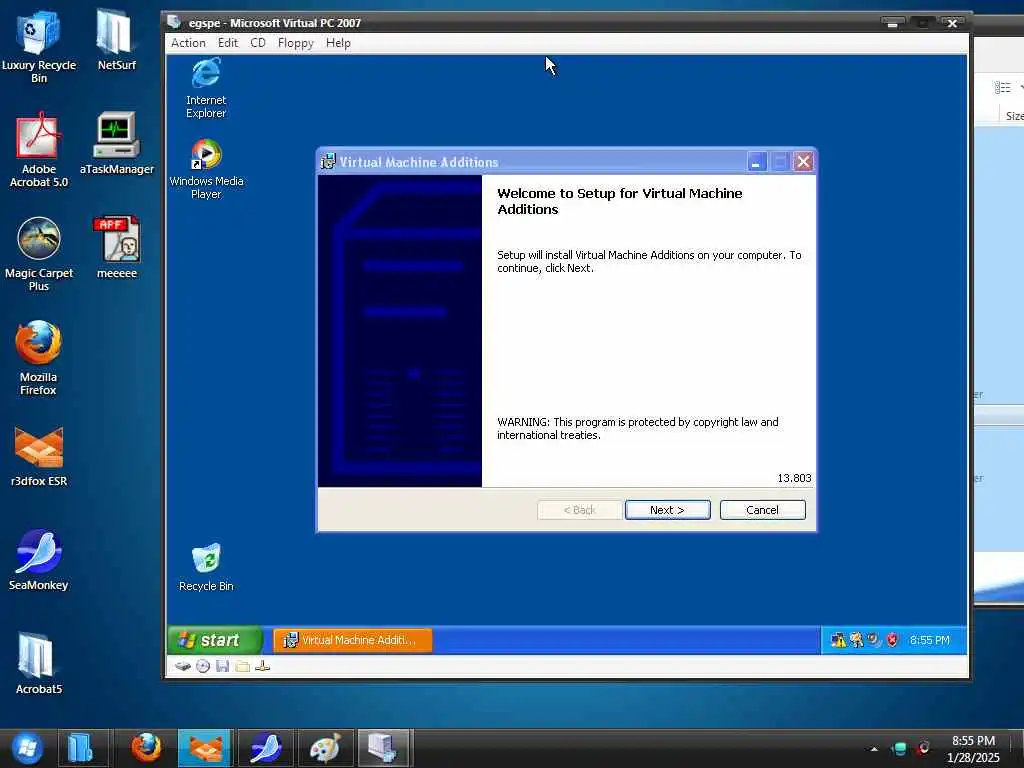Close the Virtual Machine Additions dialog
Screen dimensions: 1024x768
click(803, 162)
